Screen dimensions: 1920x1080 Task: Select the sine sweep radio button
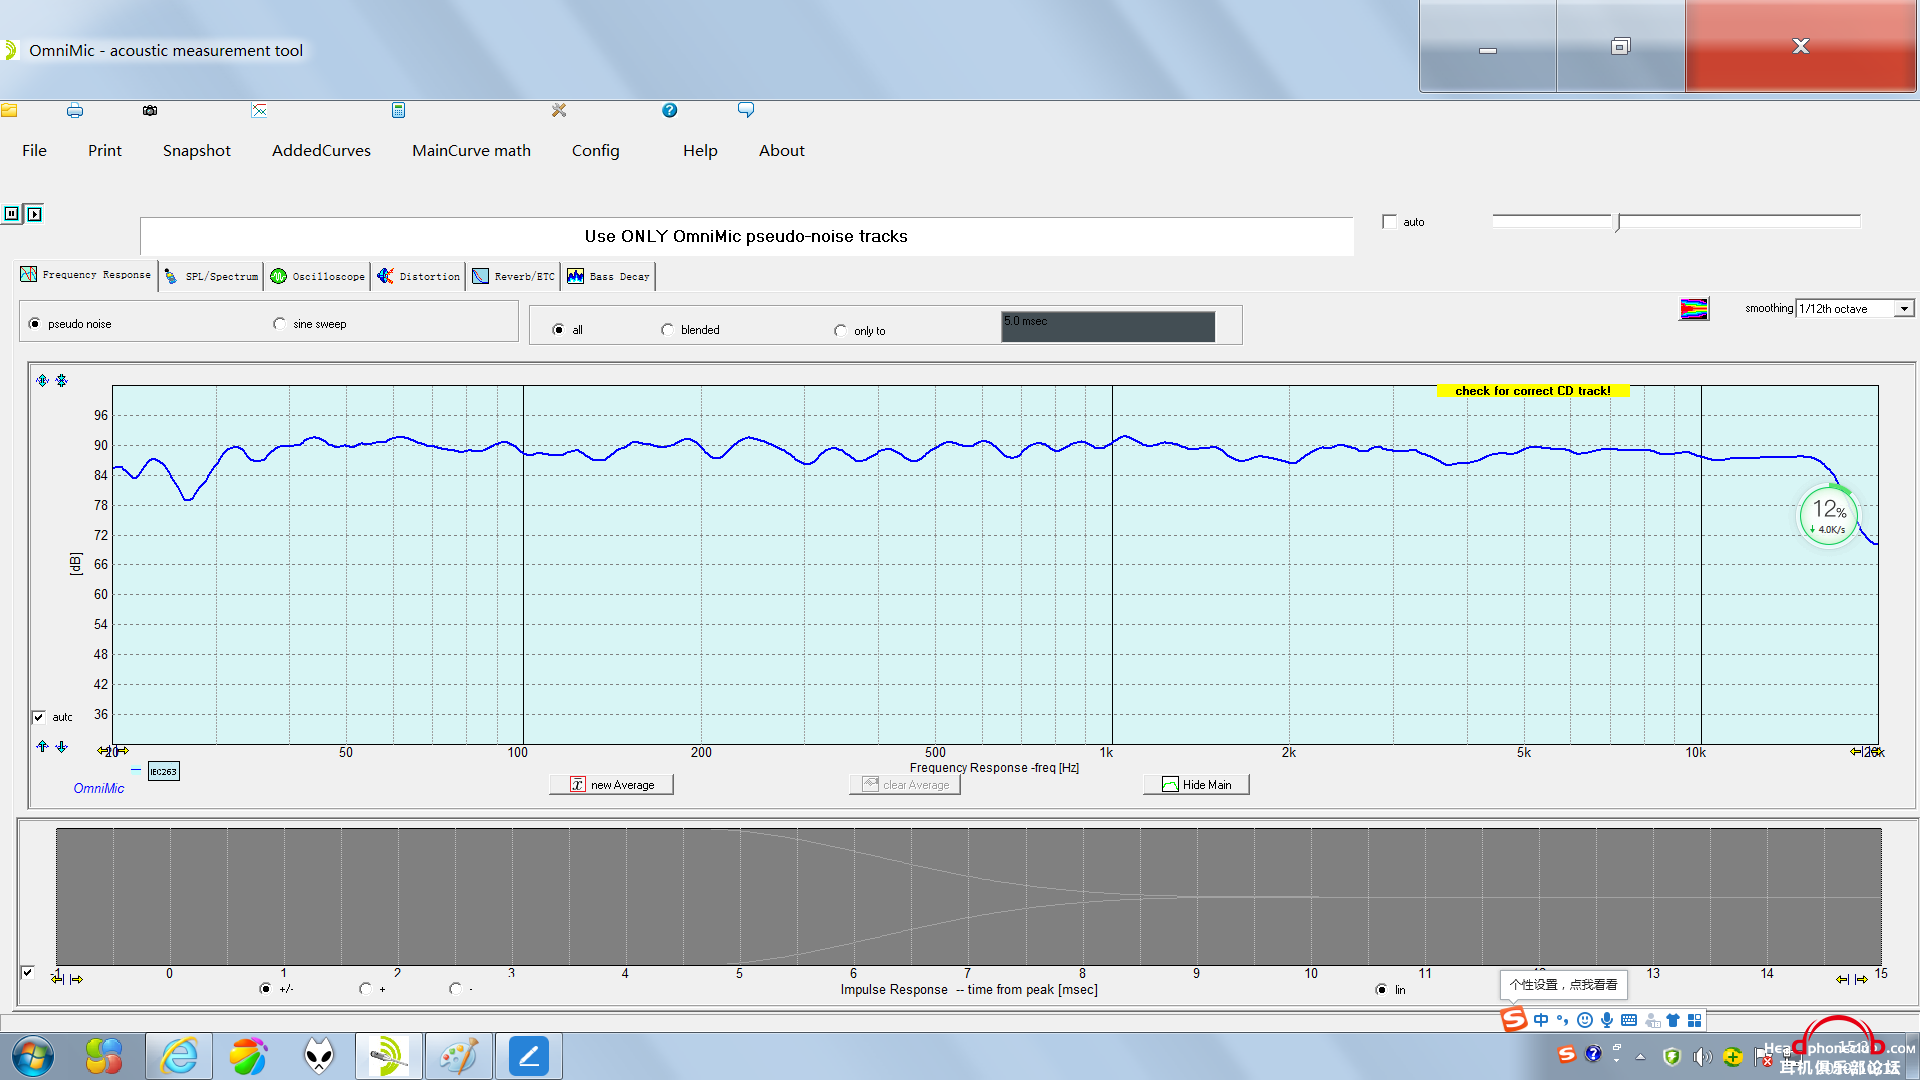(x=278, y=323)
